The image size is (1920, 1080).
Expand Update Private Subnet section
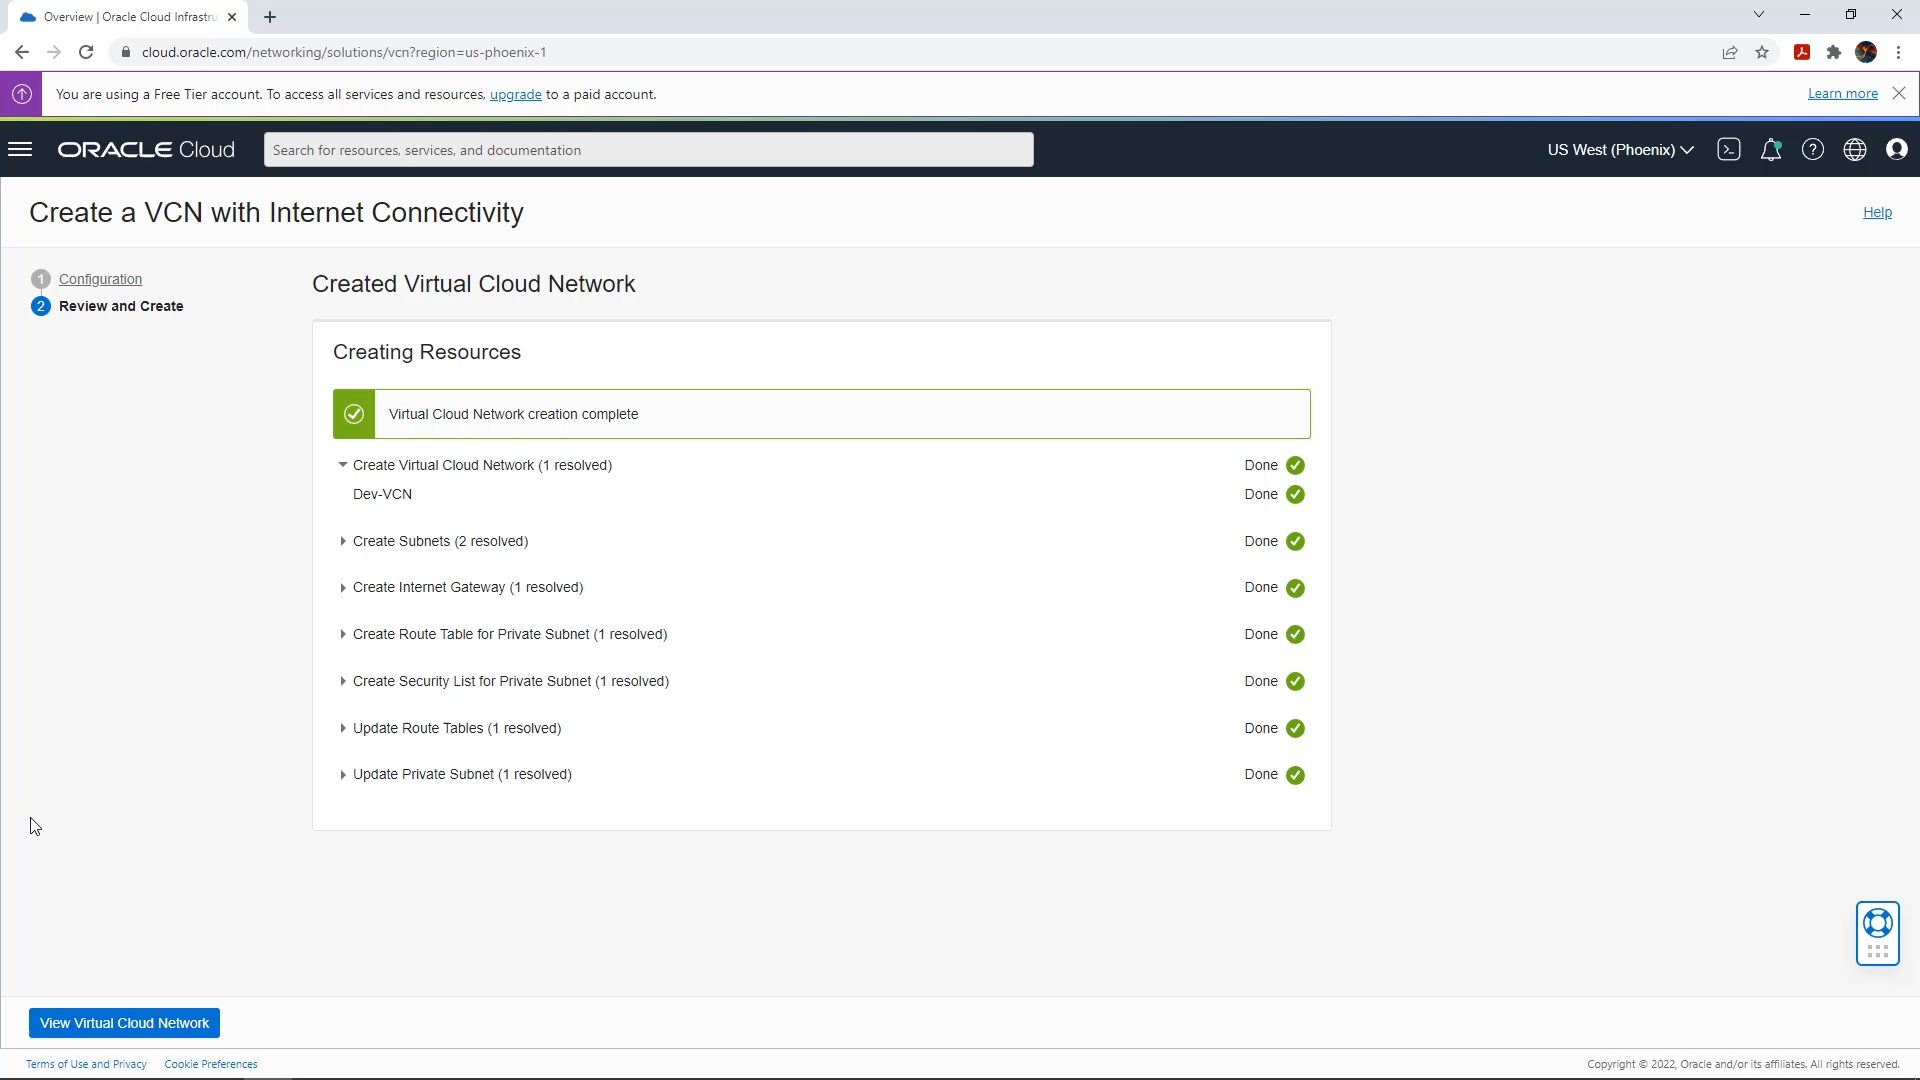[x=343, y=775]
